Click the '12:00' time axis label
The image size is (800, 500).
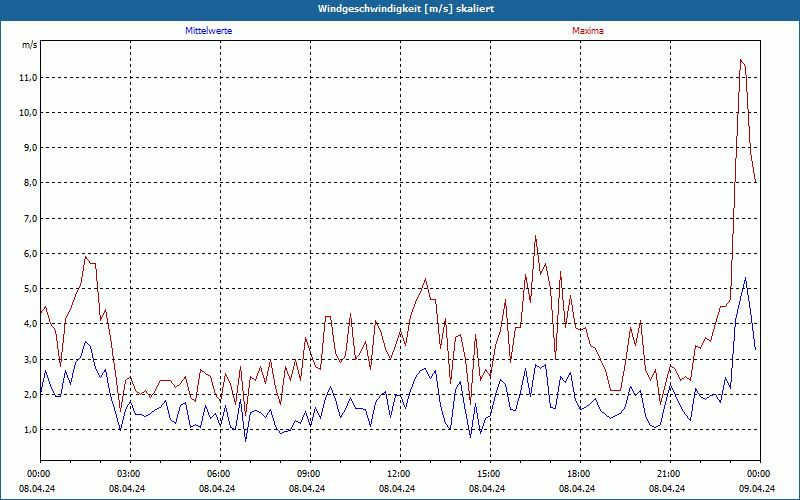pos(397,474)
